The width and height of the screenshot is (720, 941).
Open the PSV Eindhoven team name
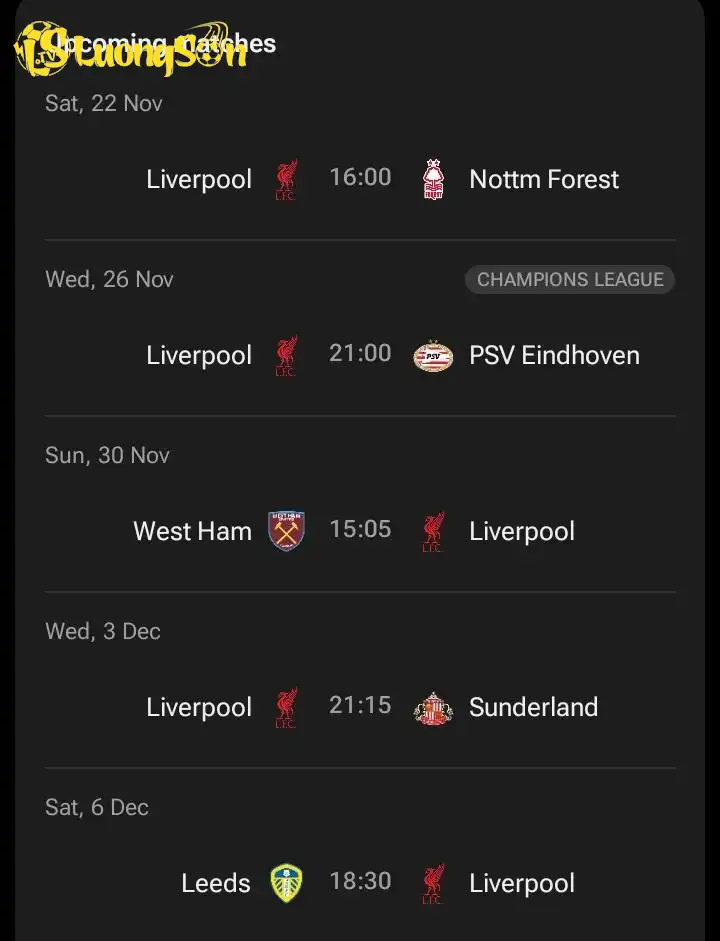tap(554, 356)
